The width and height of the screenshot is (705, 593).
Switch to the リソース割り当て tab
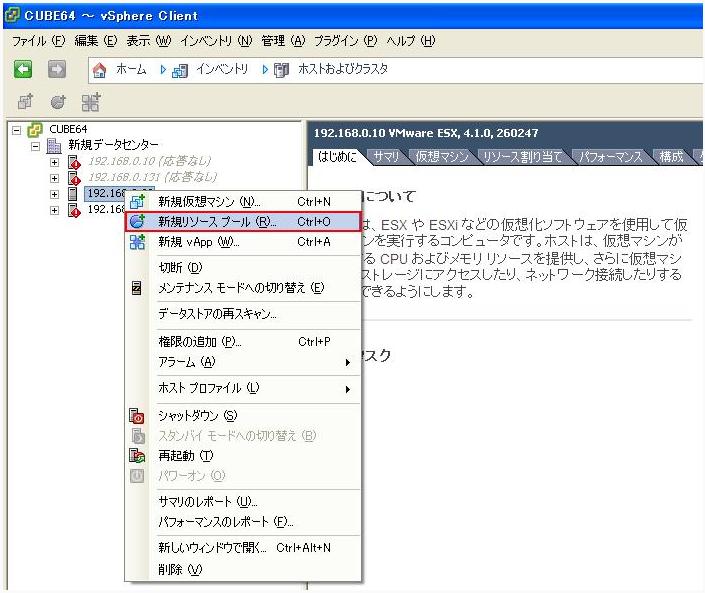522,156
